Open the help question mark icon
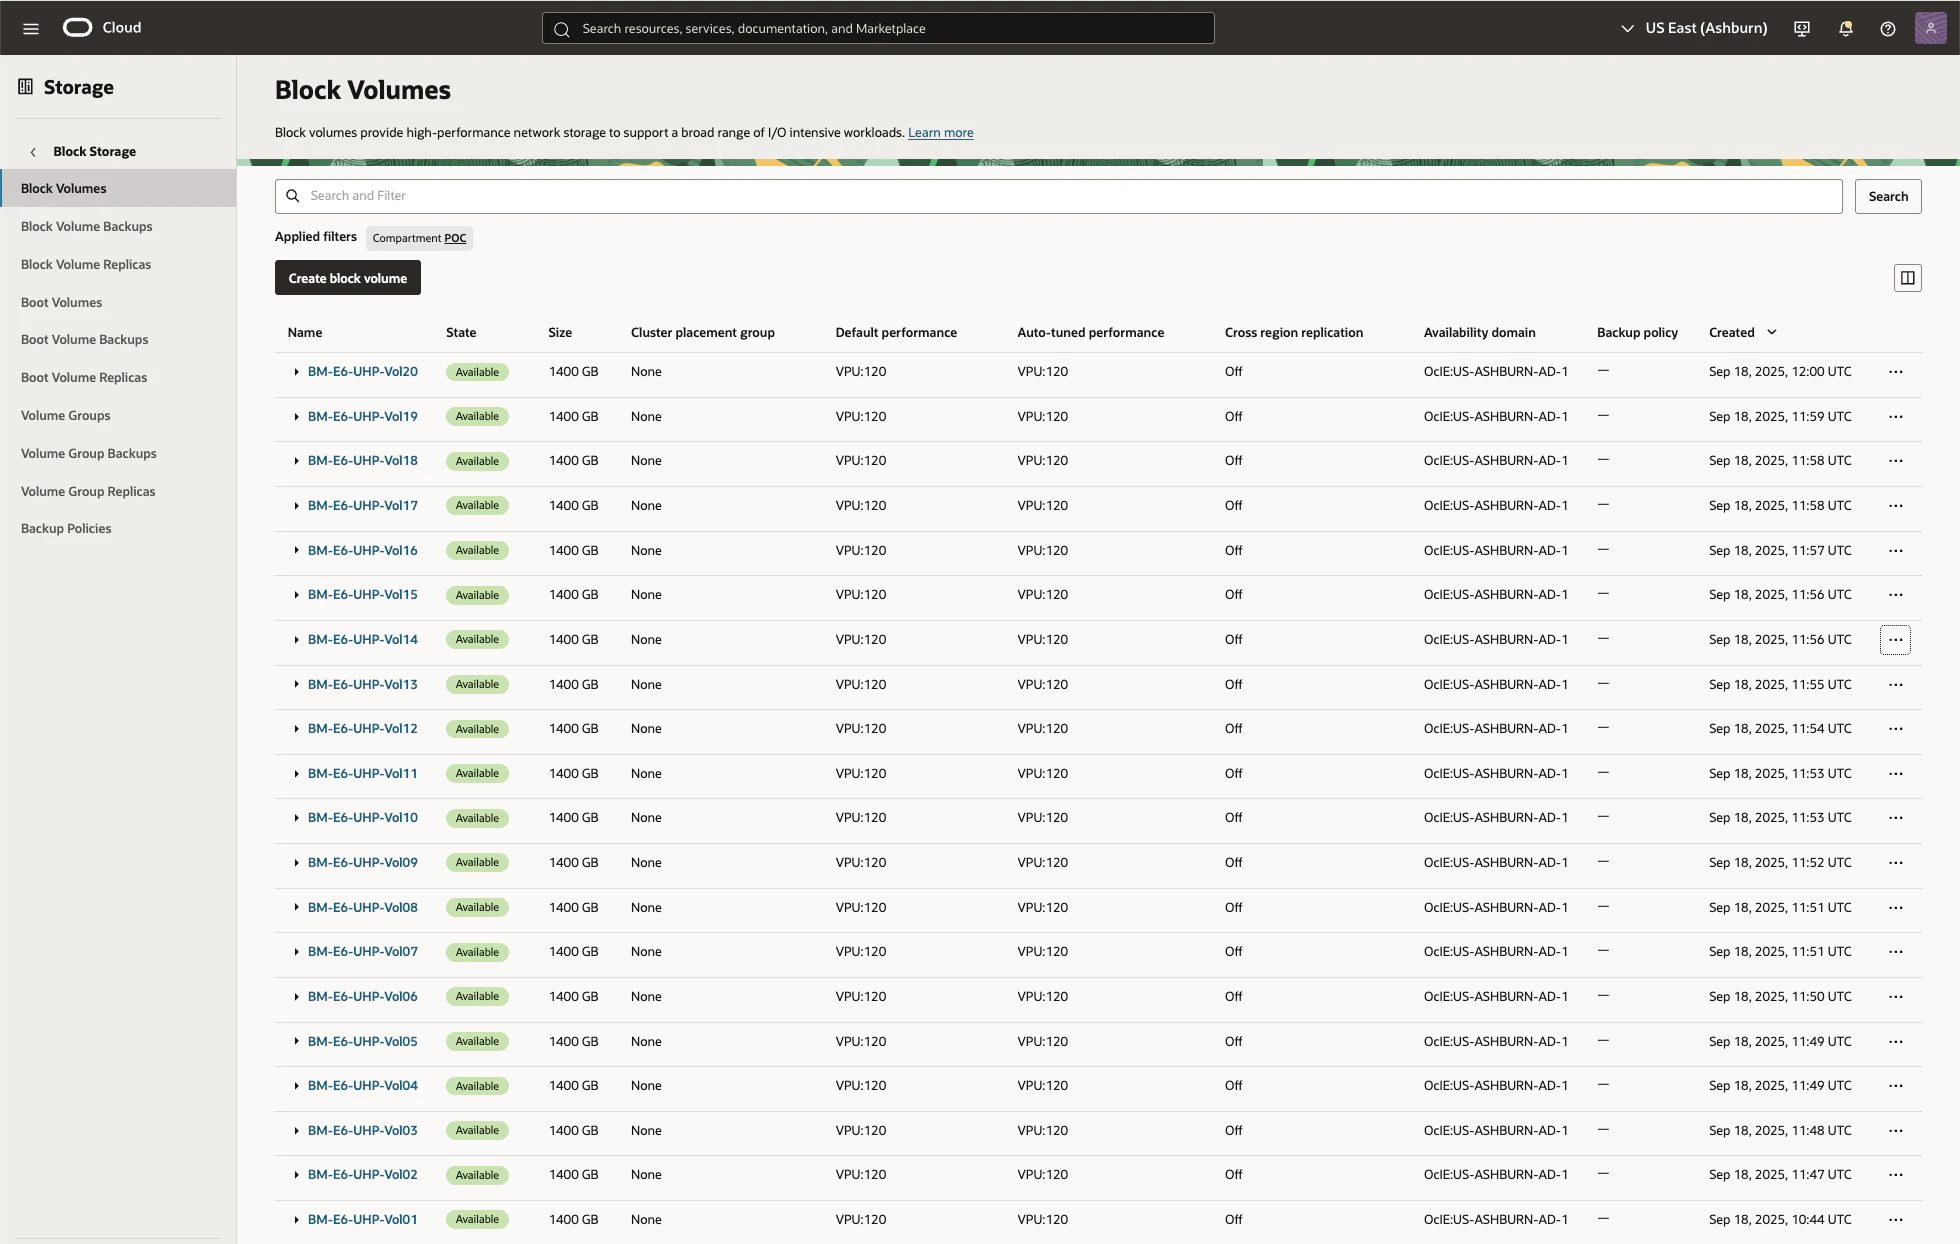Image resolution: width=1960 pixels, height=1244 pixels. 1888,28
